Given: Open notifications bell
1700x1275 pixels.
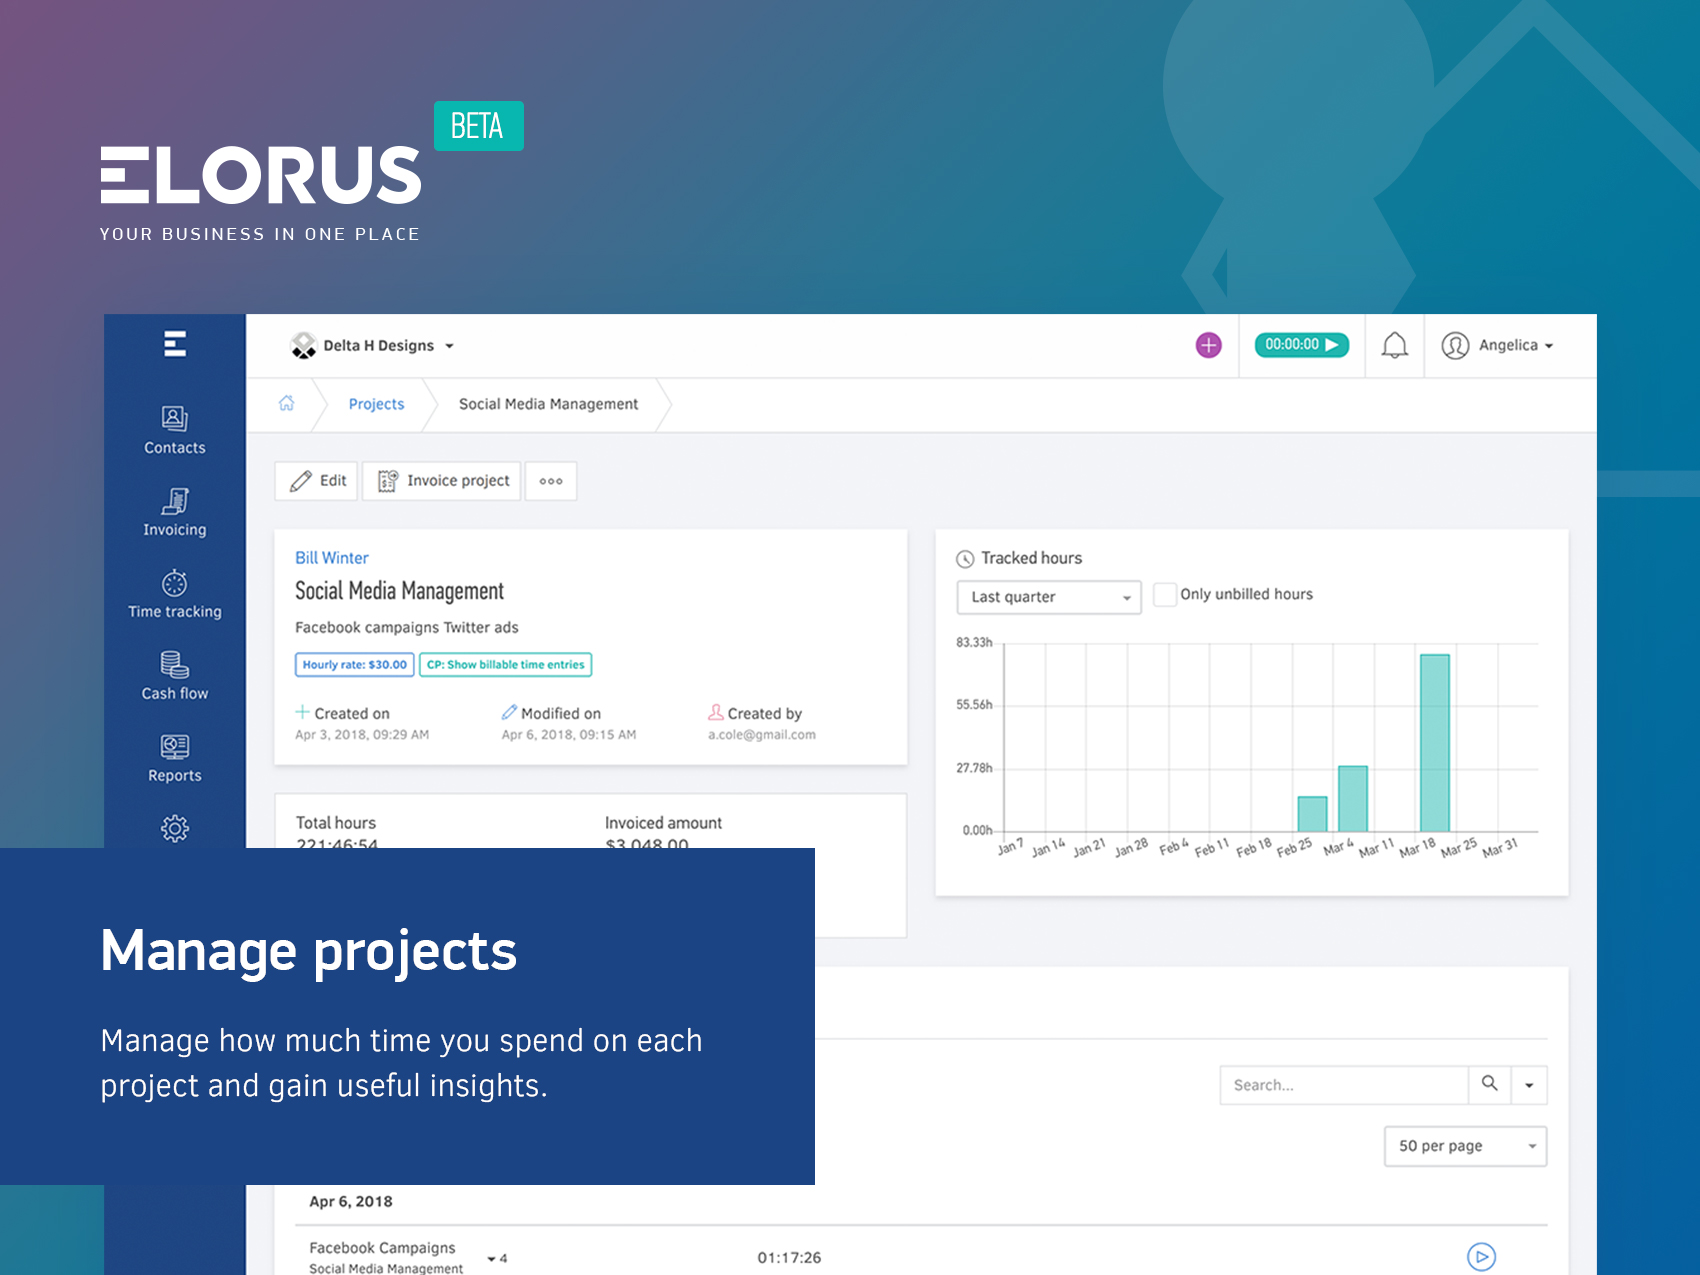Looking at the screenshot, I should click(x=1395, y=346).
